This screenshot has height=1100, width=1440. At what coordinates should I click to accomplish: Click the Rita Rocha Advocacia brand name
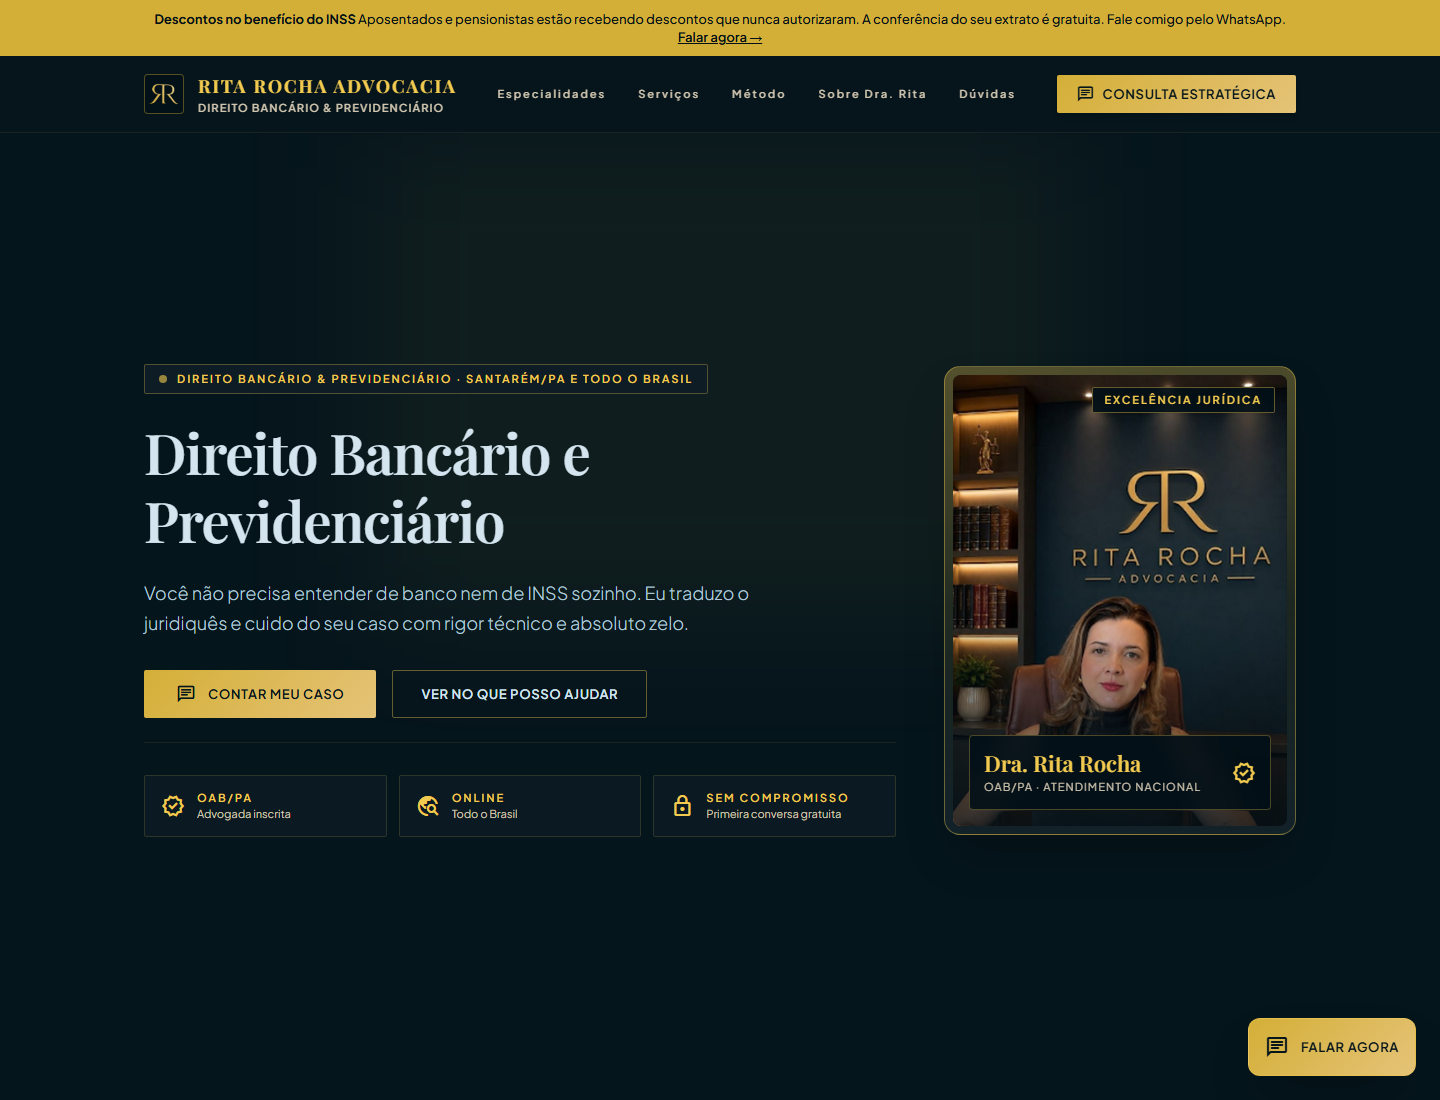[327, 87]
